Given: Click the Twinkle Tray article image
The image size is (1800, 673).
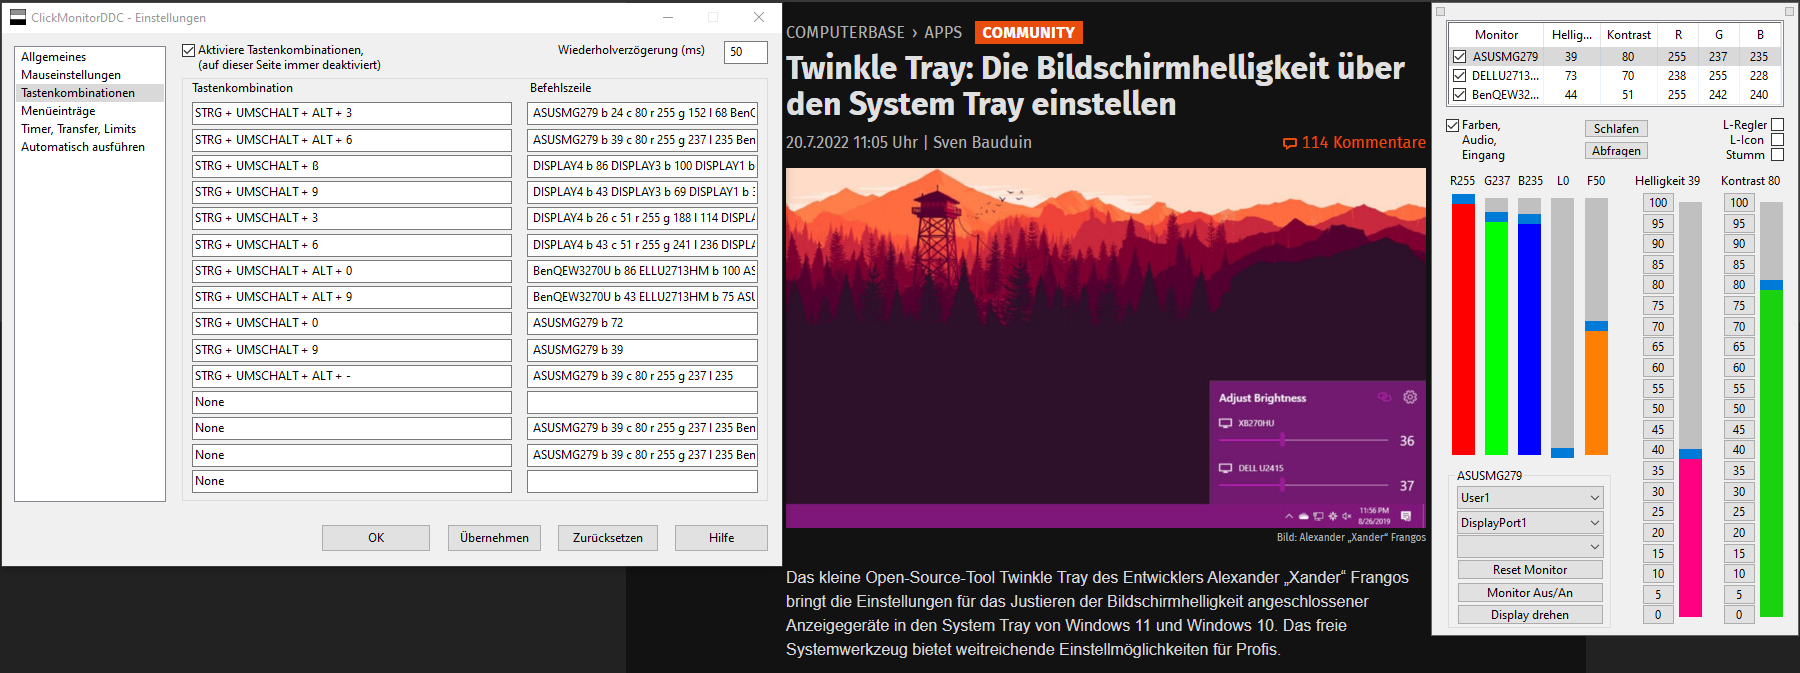Looking at the screenshot, I should [1106, 348].
